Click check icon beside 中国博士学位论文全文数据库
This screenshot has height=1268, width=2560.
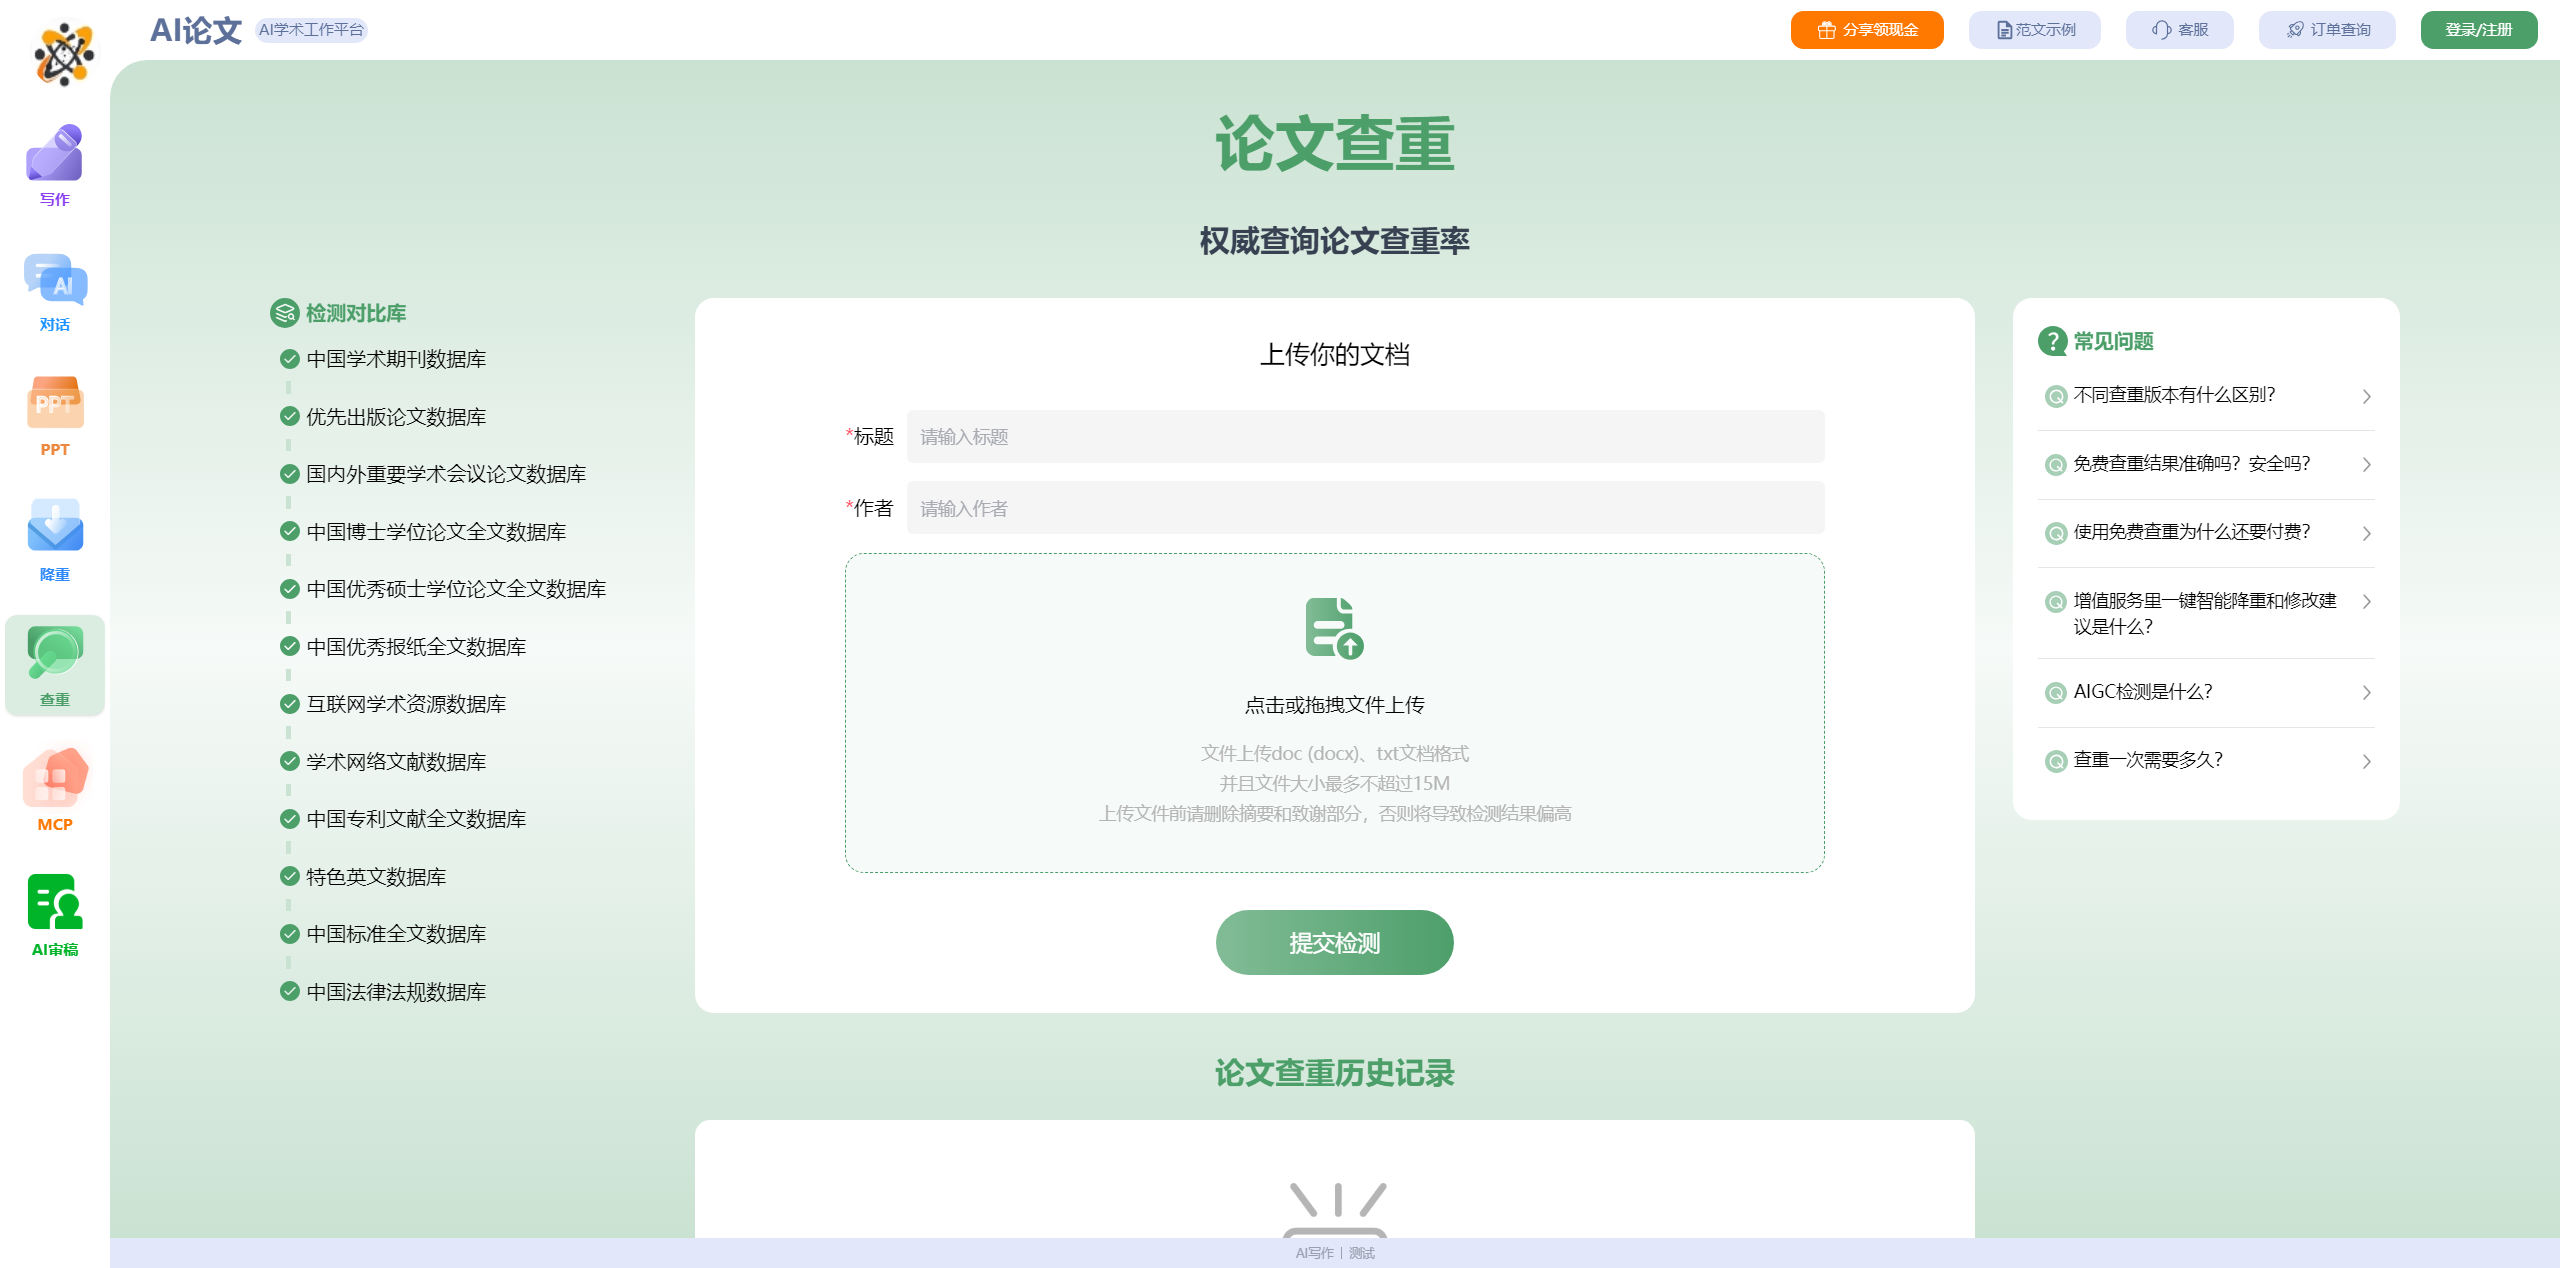coord(290,531)
